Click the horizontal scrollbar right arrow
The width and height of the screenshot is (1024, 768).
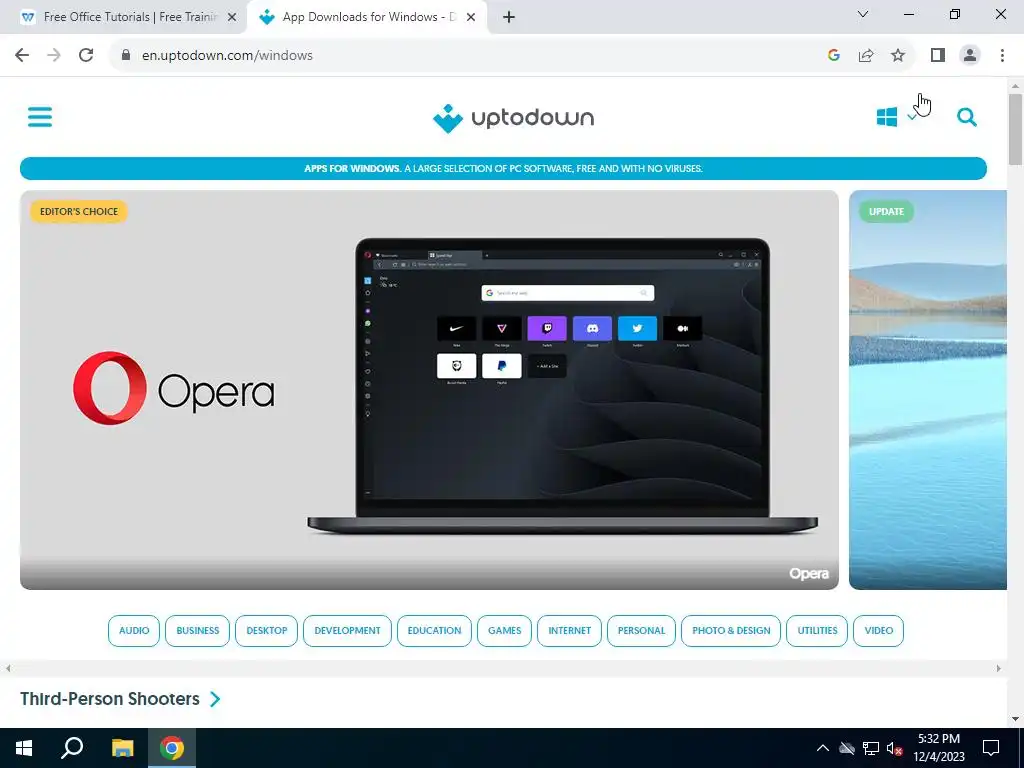(x=998, y=668)
